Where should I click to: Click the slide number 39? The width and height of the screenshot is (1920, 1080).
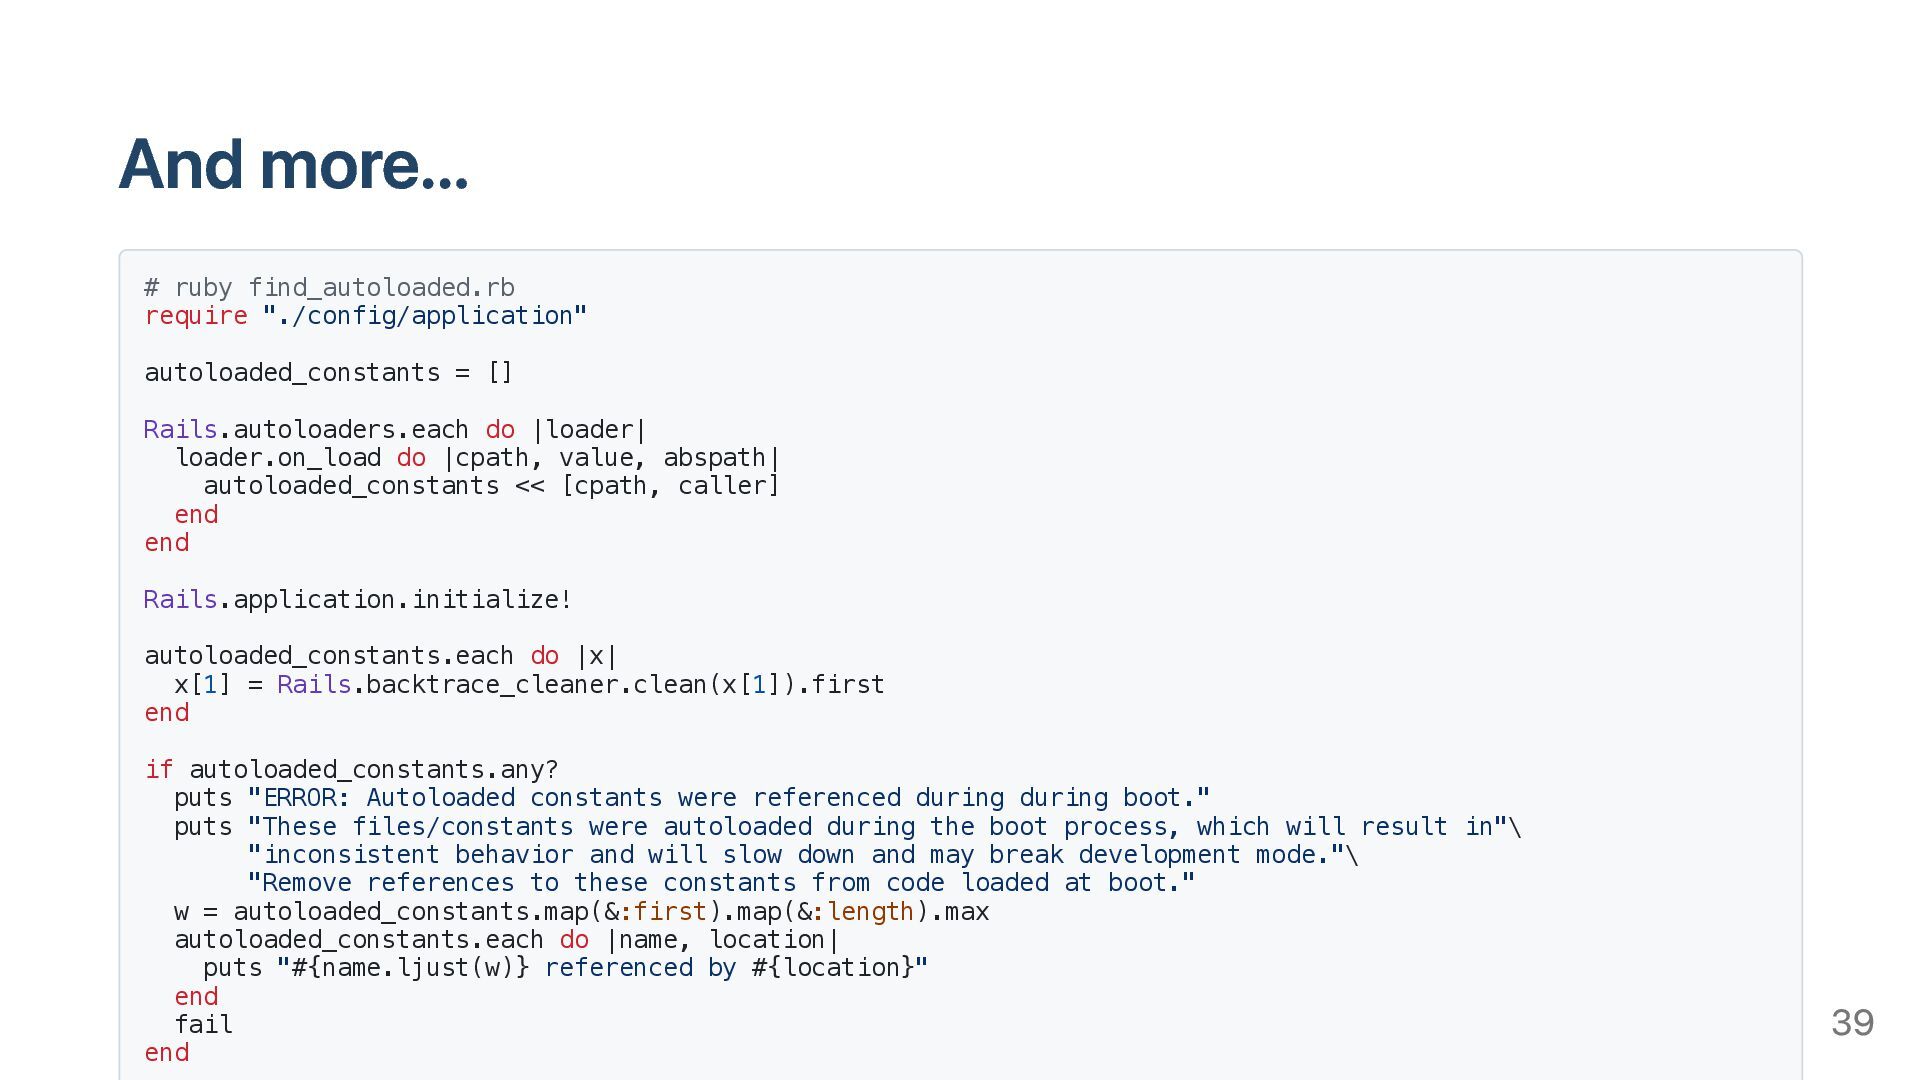(1852, 1023)
